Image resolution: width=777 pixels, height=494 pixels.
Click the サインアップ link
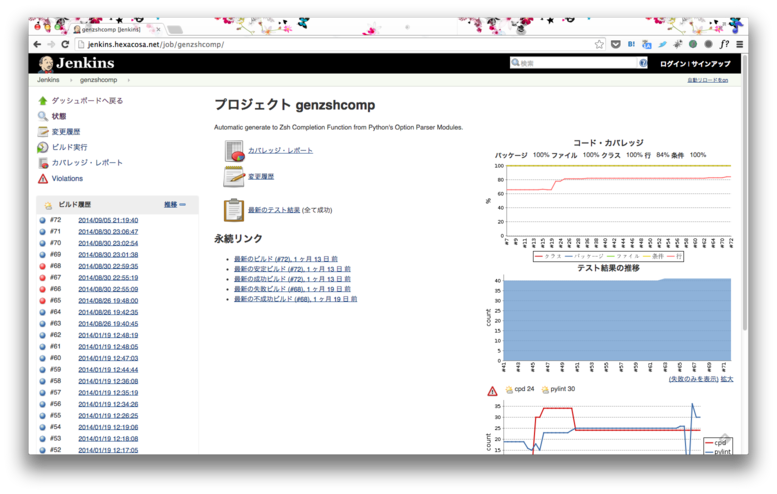pos(711,64)
